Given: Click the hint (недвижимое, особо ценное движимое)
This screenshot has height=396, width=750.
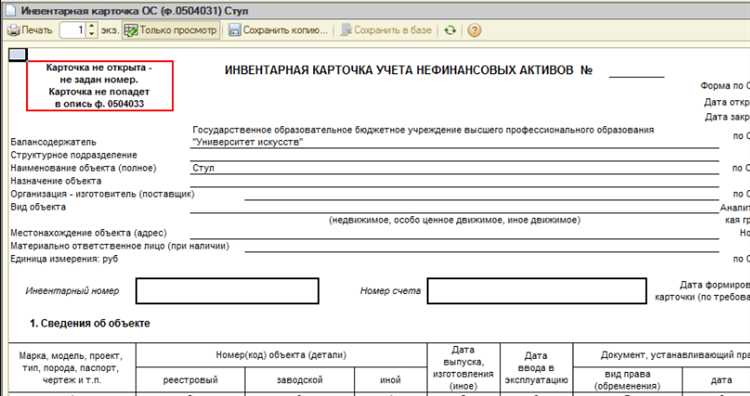Looking at the screenshot, I should [454, 220].
